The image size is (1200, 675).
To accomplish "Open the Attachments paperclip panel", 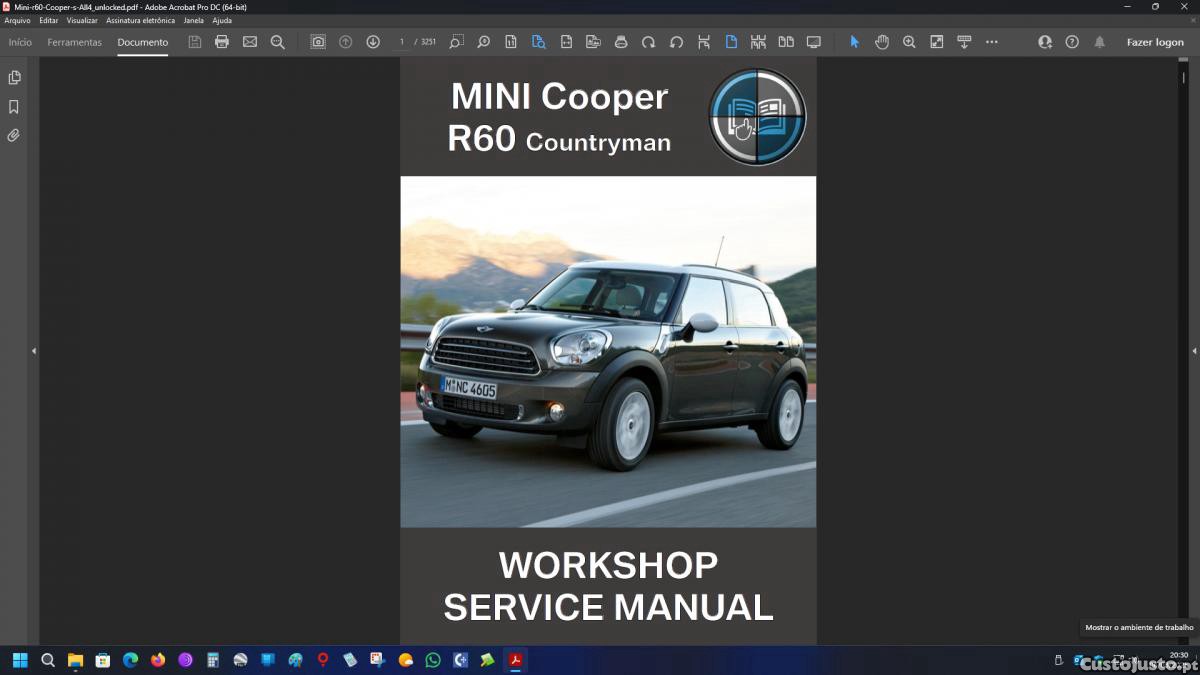I will 14,135.
